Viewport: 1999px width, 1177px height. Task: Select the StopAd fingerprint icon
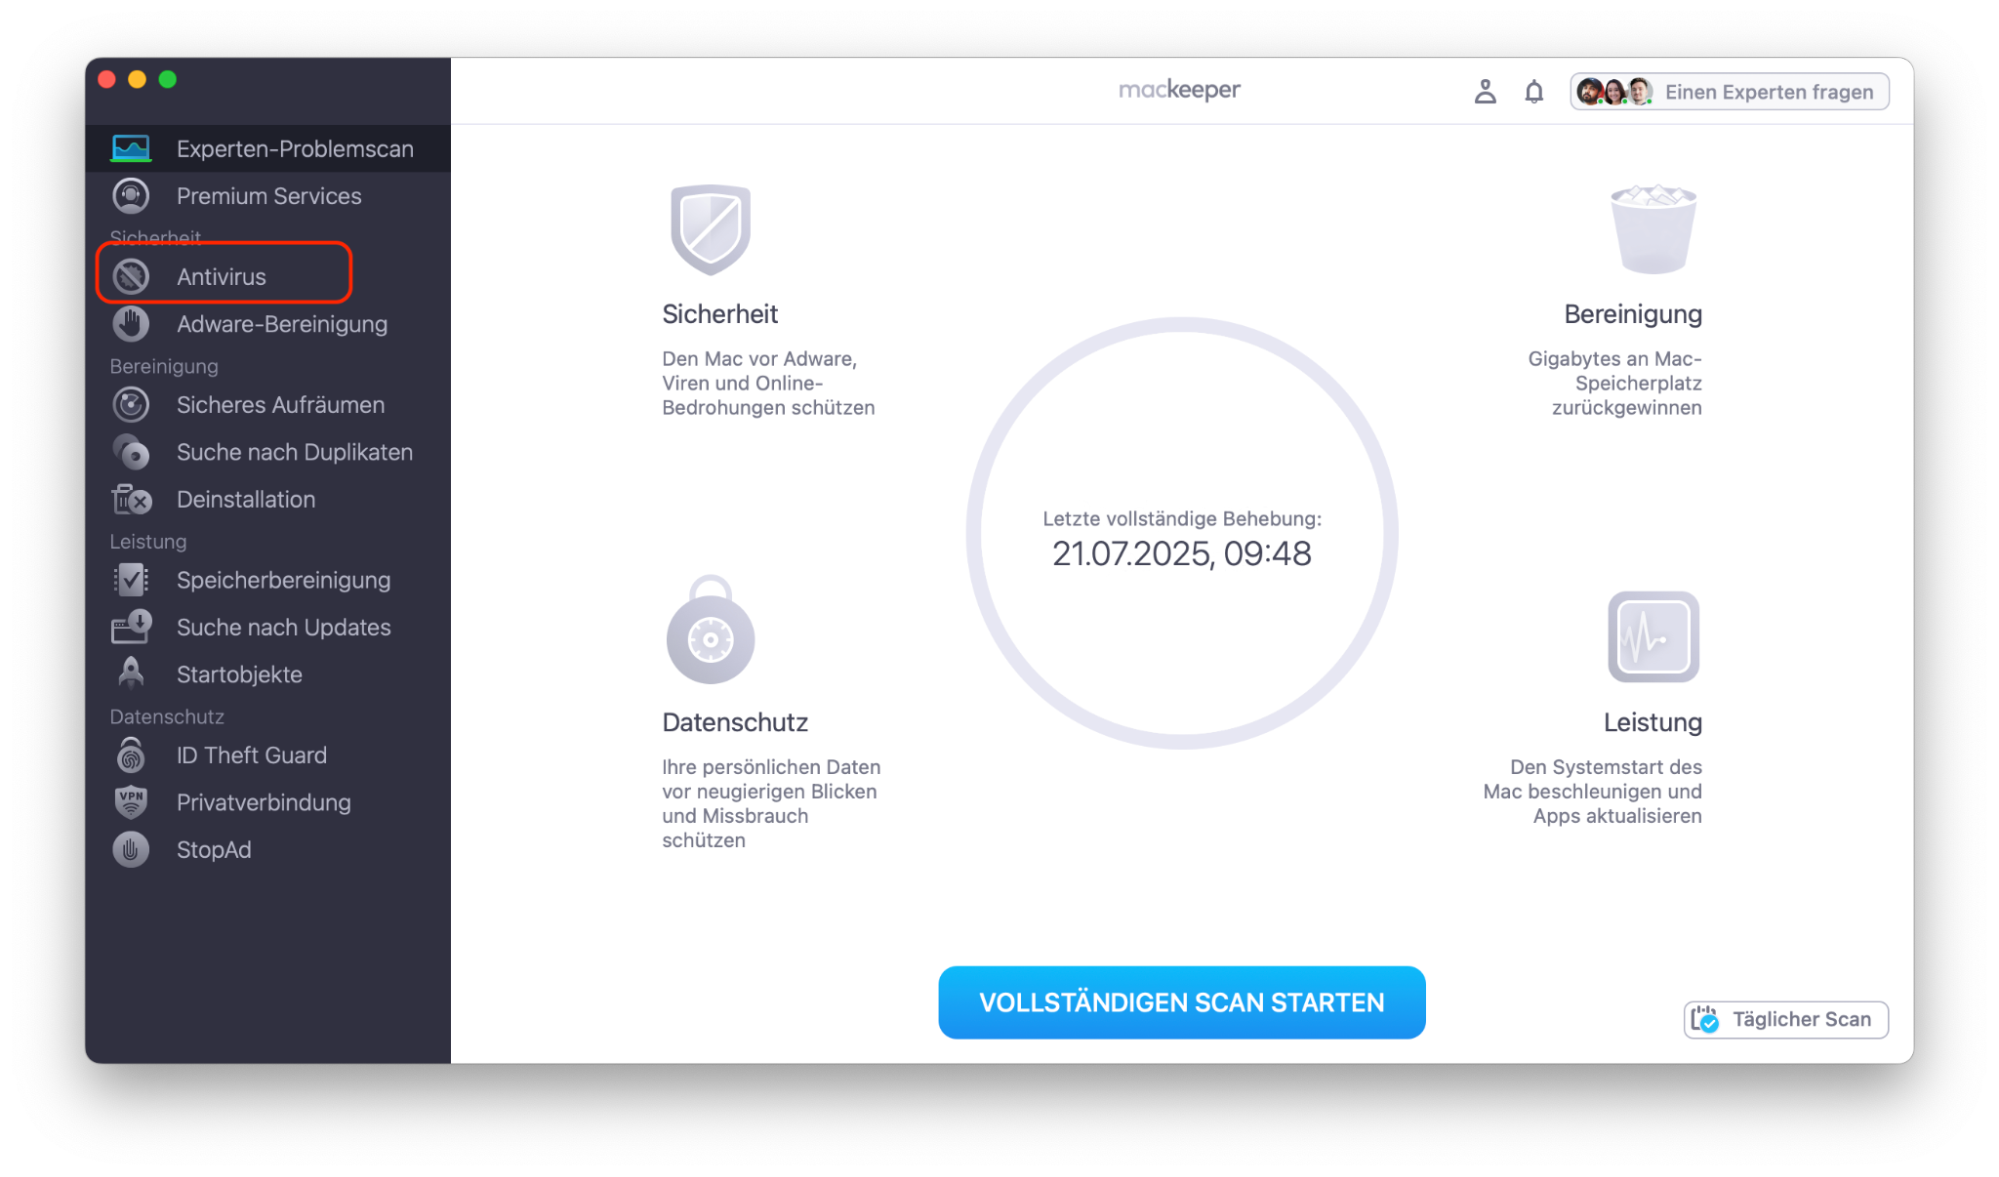pos(131,849)
